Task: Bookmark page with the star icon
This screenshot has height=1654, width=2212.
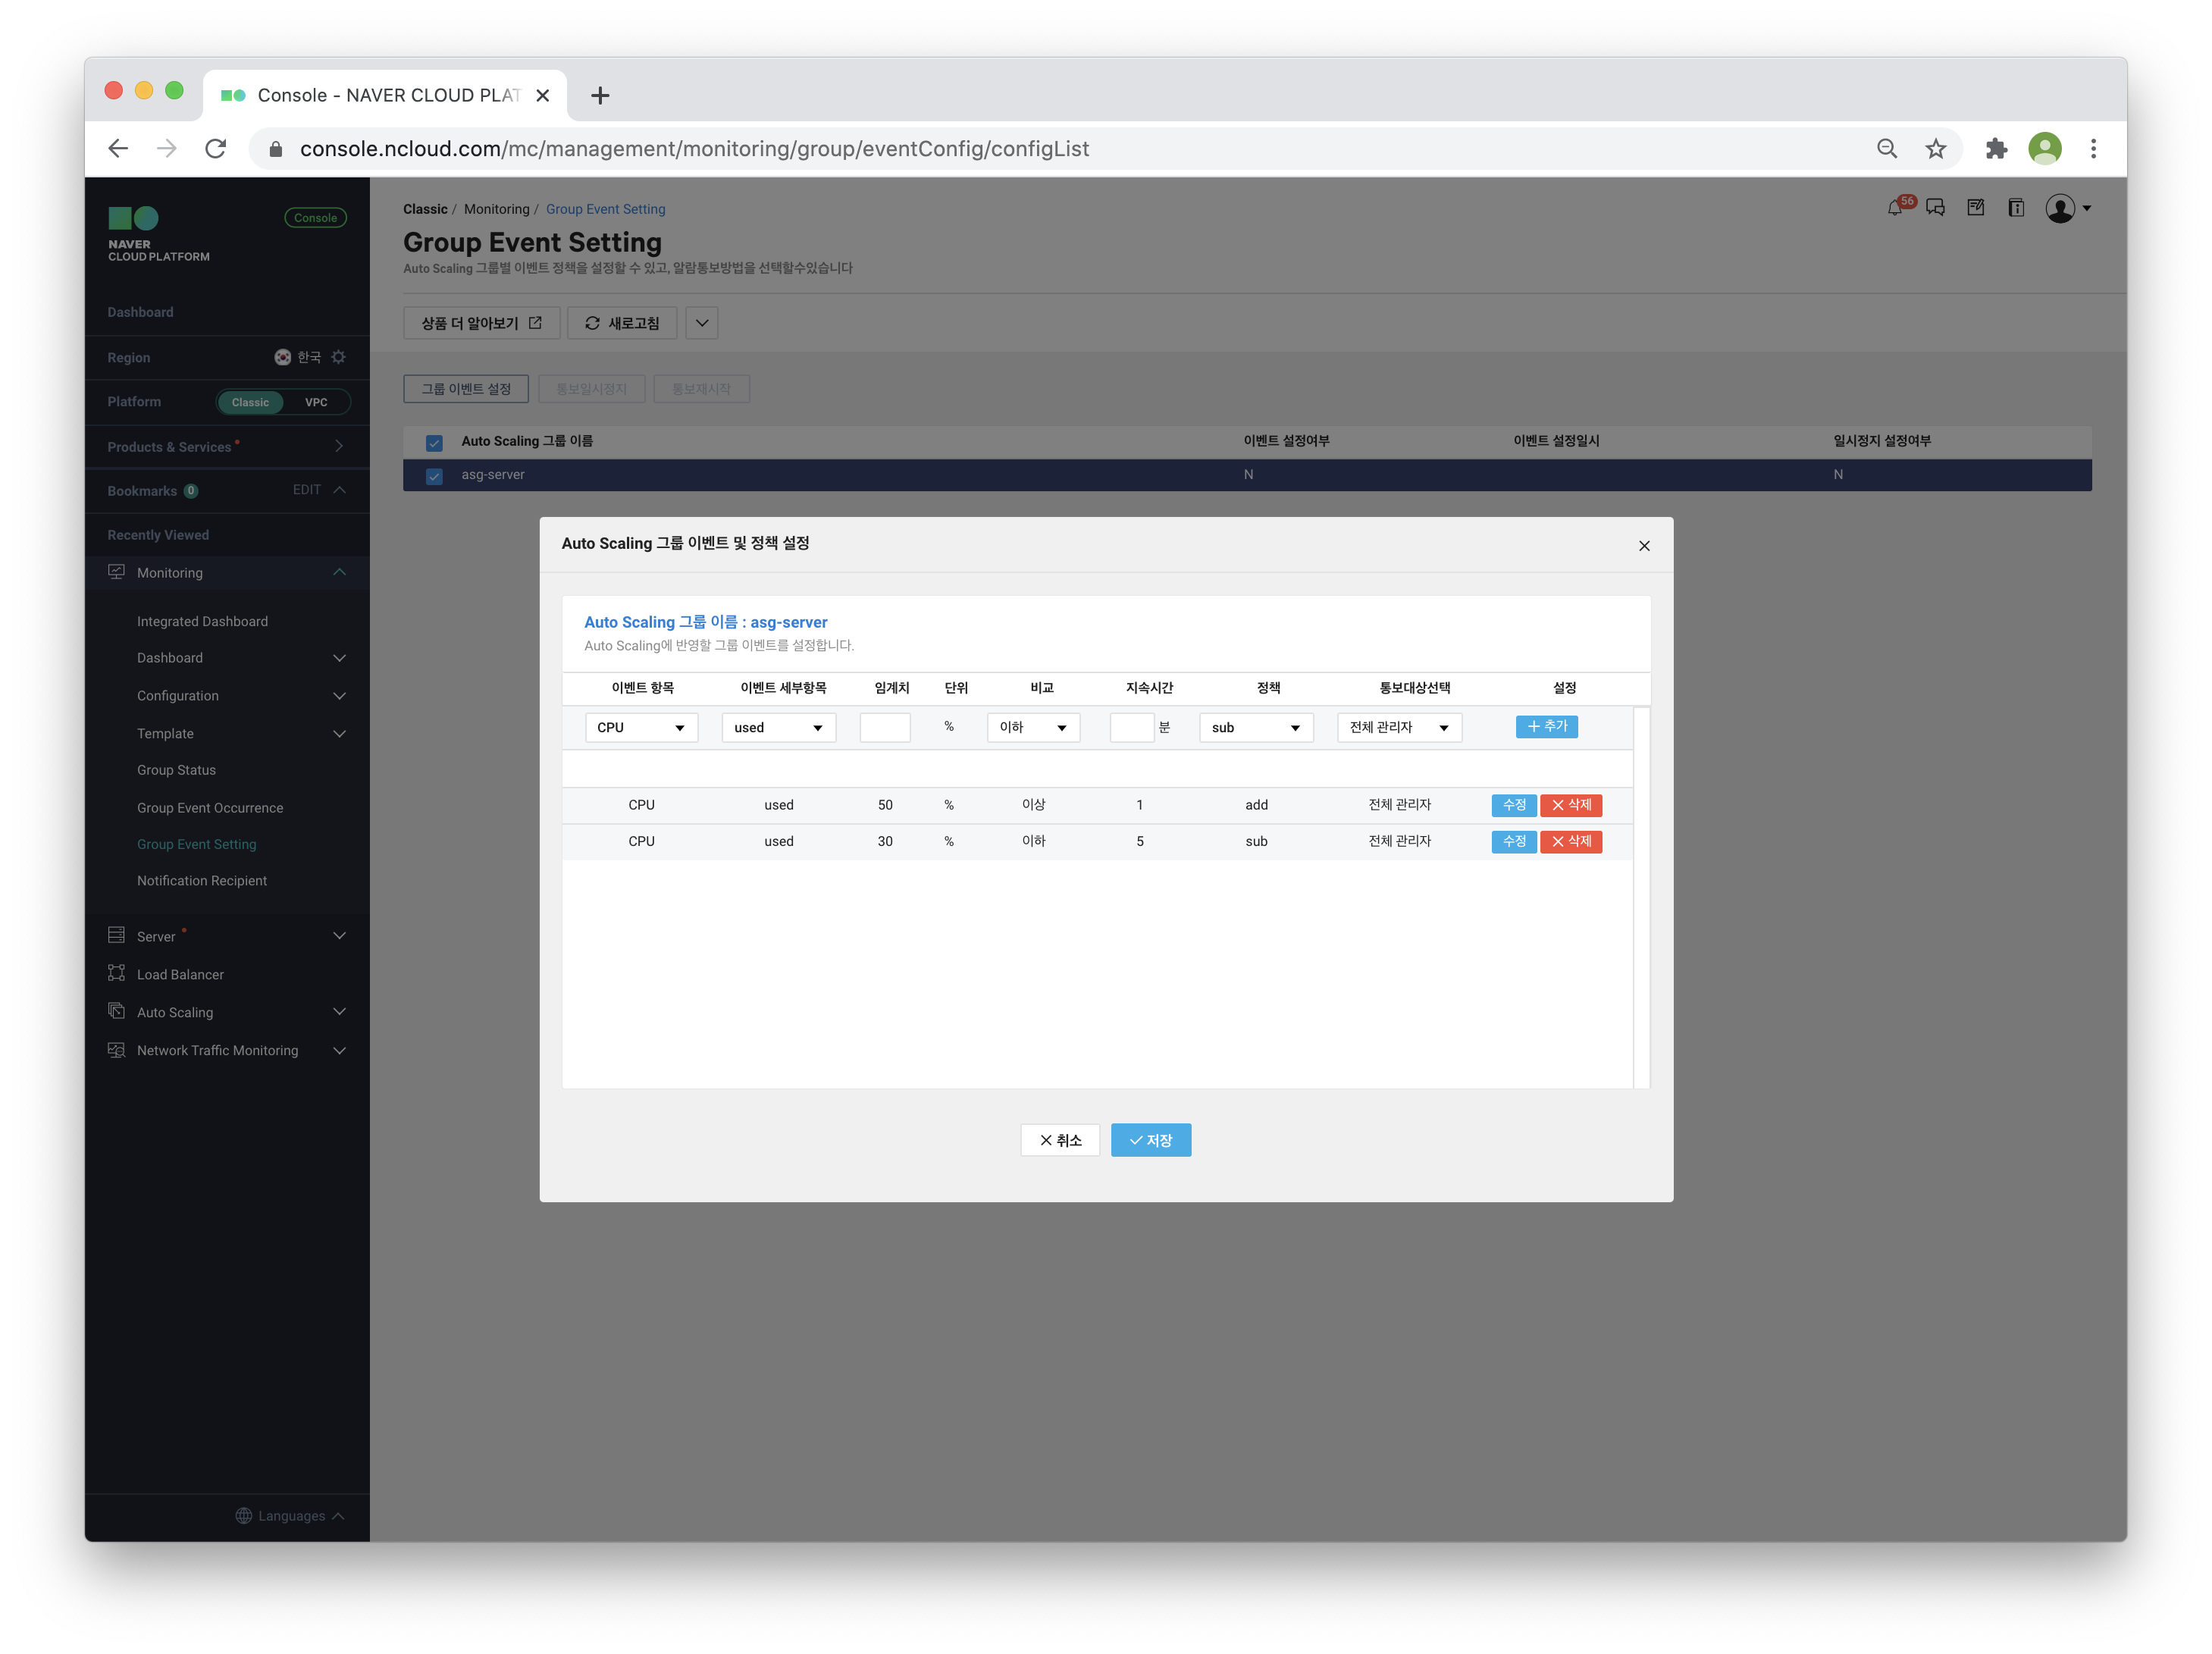Action: 1936,149
